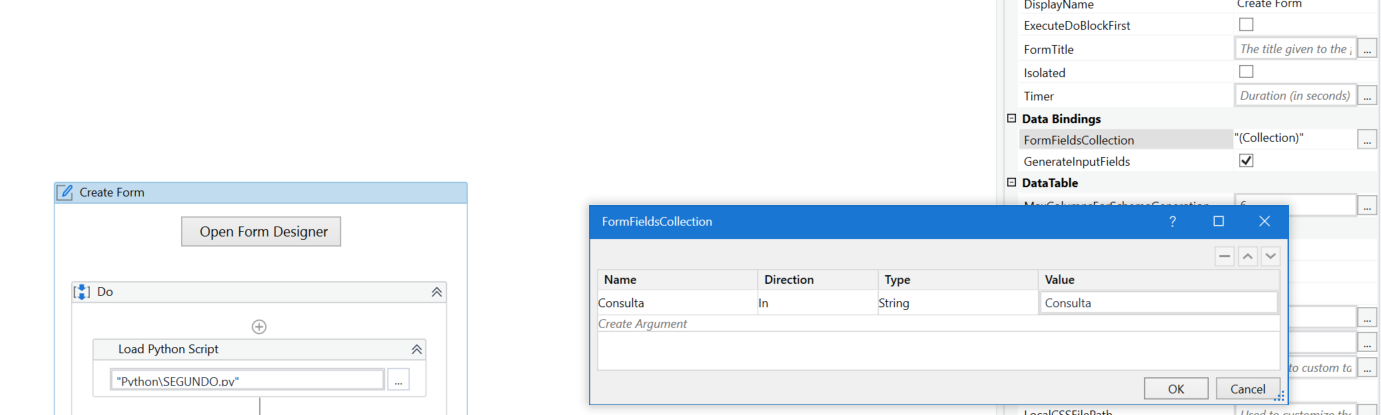
Task: Click the Create Form activity pencil icon
Action: (66, 192)
